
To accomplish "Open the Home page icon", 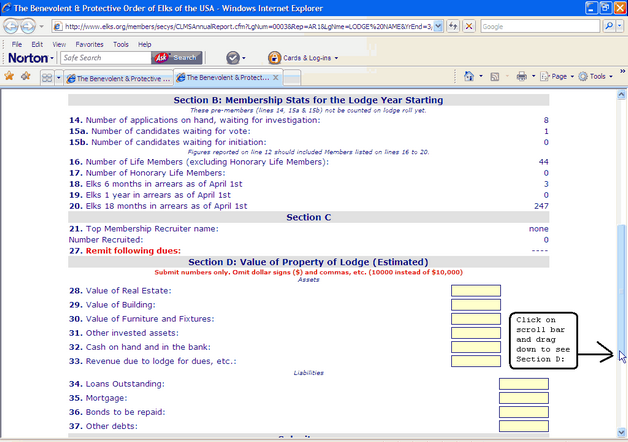I will (470, 76).
